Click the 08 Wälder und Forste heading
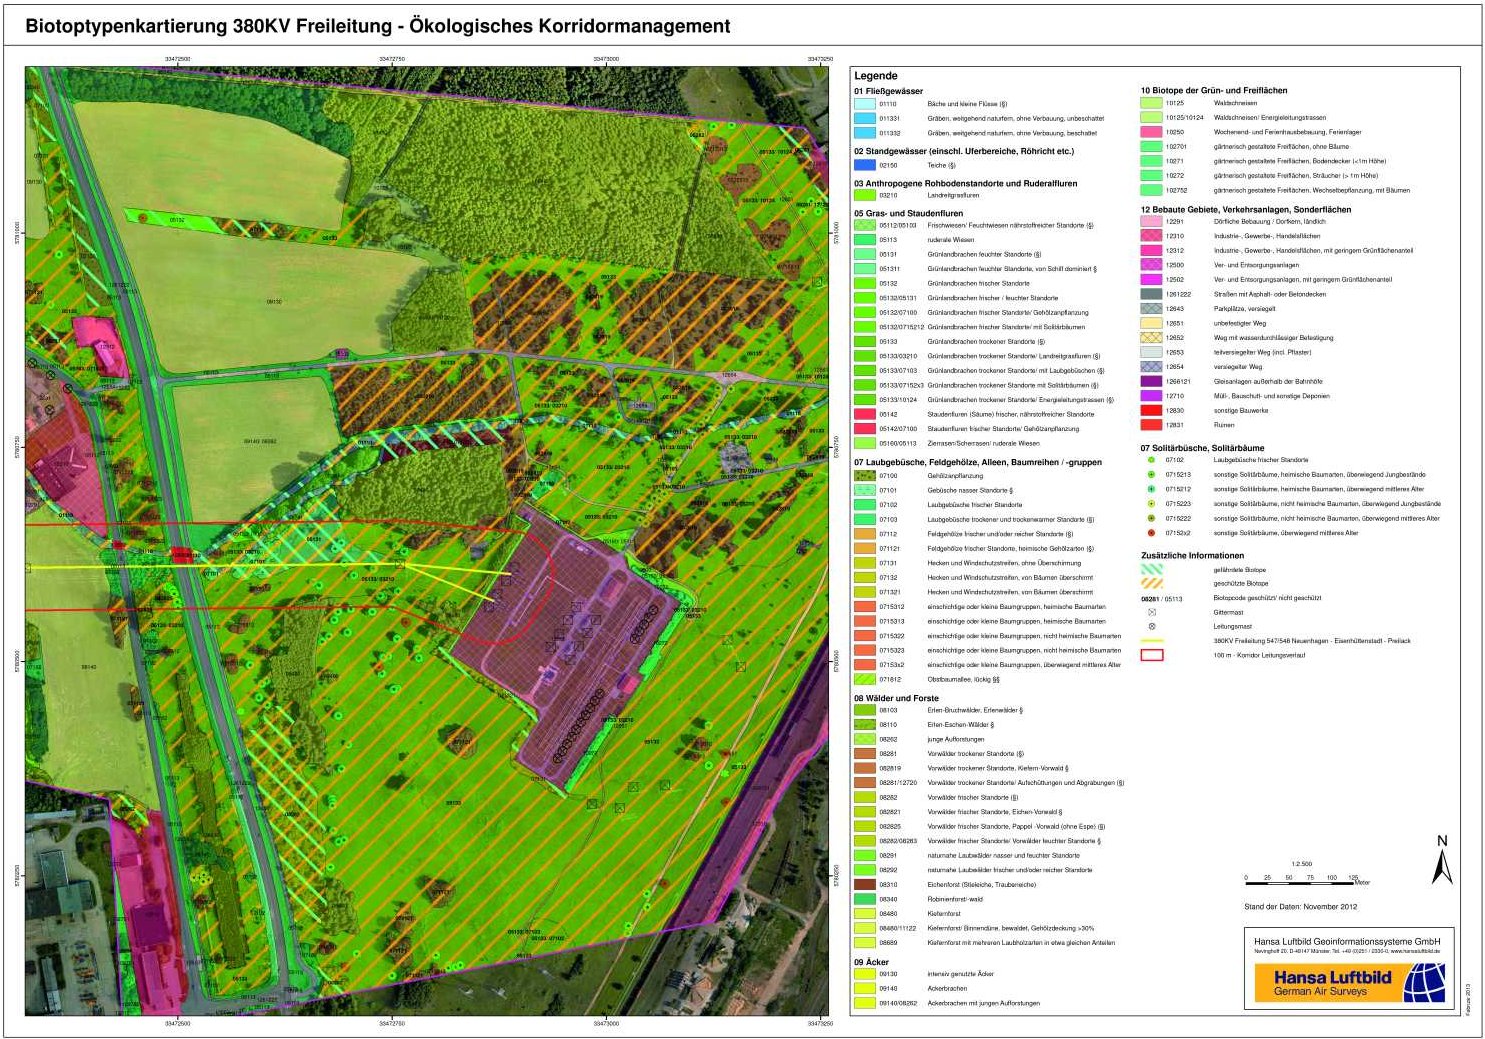Viewport: 1485px width, 1039px height. pos(896,698)
